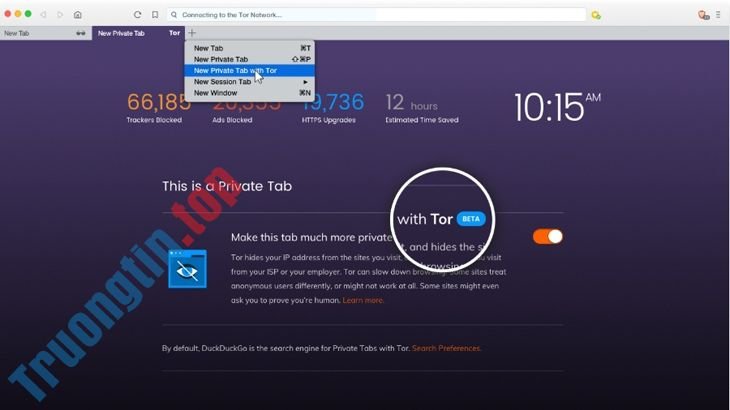The height and width of the screenshot is (410, 730).
Task: Switch to the New Tab tab
Action: point(46,33)
